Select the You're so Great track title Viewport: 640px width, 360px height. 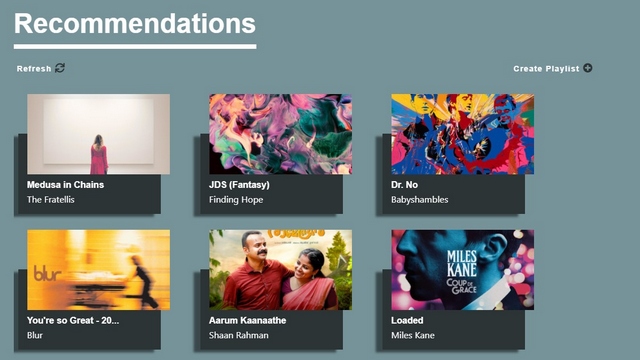coord(73,320)
